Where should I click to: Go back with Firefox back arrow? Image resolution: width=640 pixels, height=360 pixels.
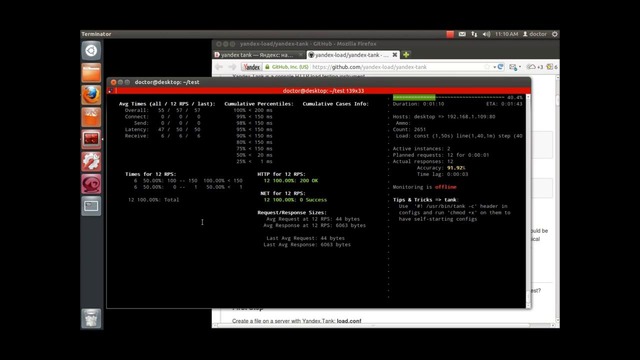219,67
